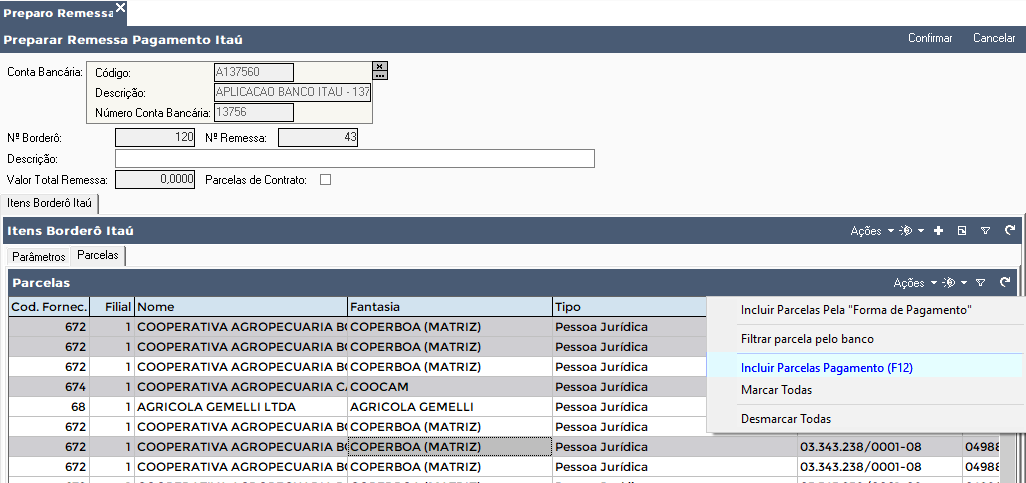Select the AGRICOLA GEMELLI LTDA name cell
The height and width of the screenshot is (483, 1026).
(241, 407)
